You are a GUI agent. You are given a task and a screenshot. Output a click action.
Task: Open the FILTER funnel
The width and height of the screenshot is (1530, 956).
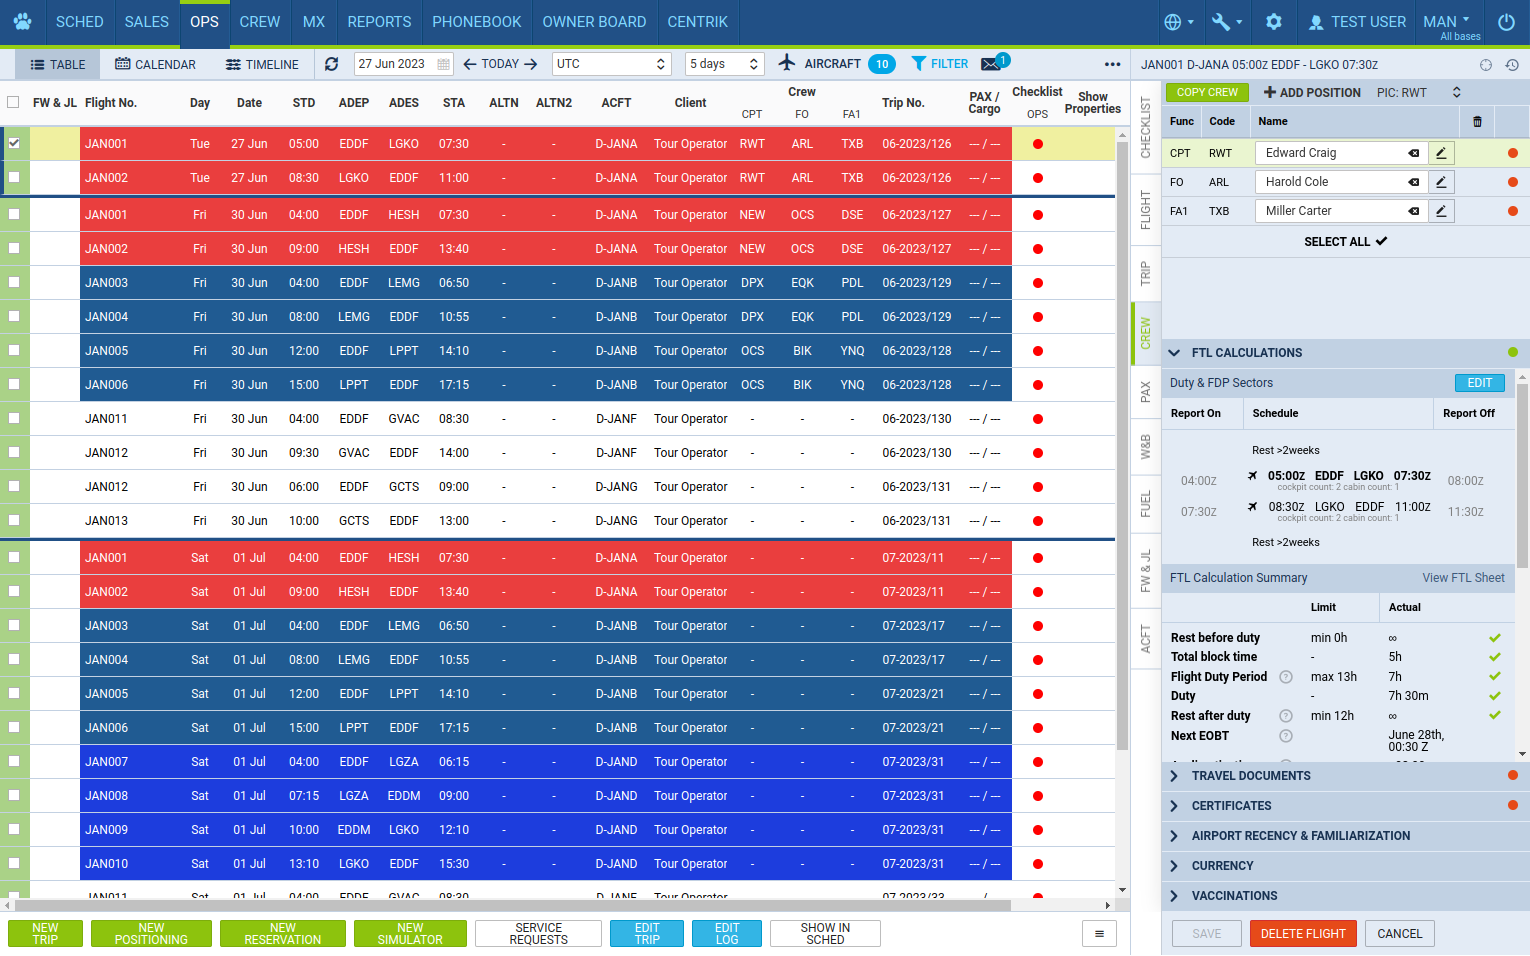point(939,64)
